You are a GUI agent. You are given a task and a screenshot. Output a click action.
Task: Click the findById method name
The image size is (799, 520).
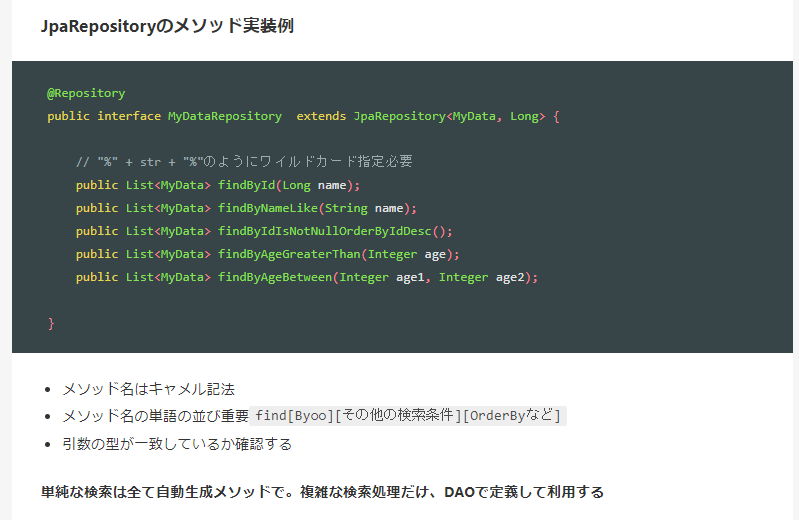pyautogui.click(x=246, y=185)
